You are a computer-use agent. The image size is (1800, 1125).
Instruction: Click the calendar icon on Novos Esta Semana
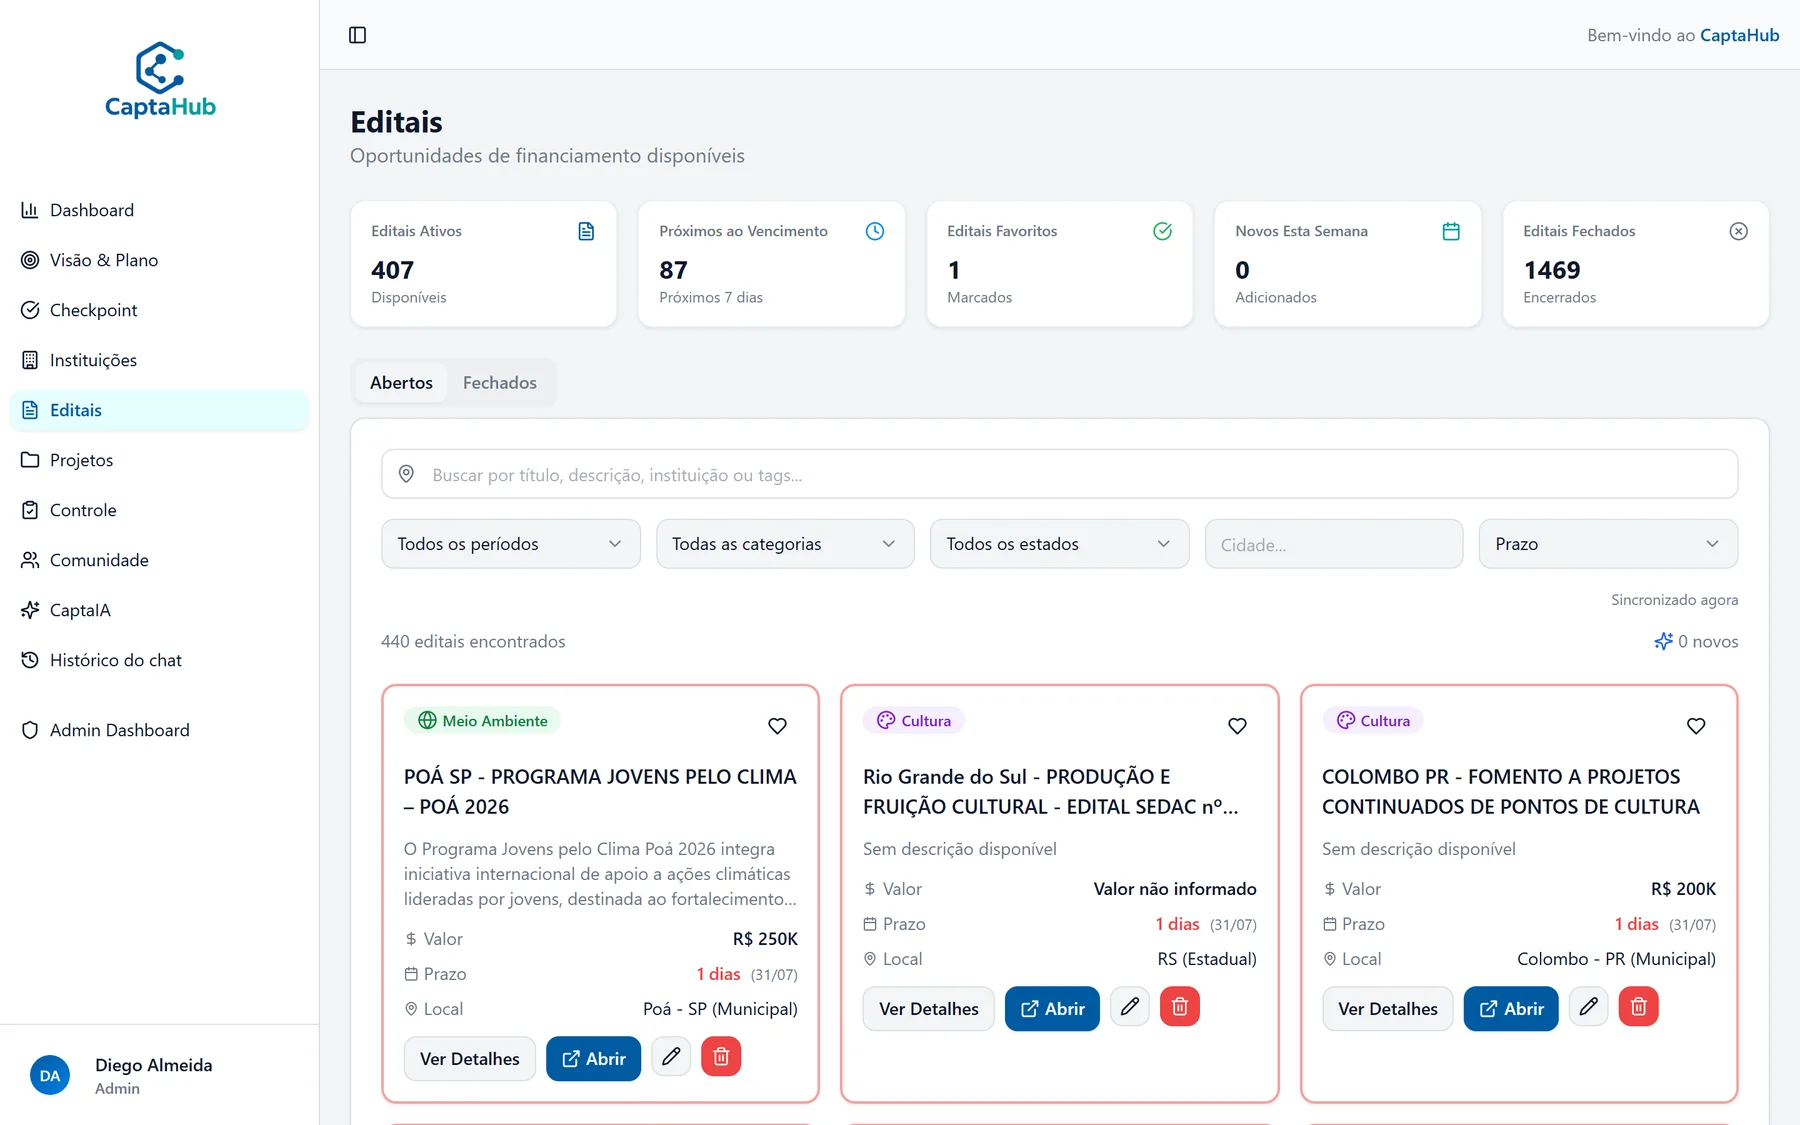click(x=1451, y=231)
